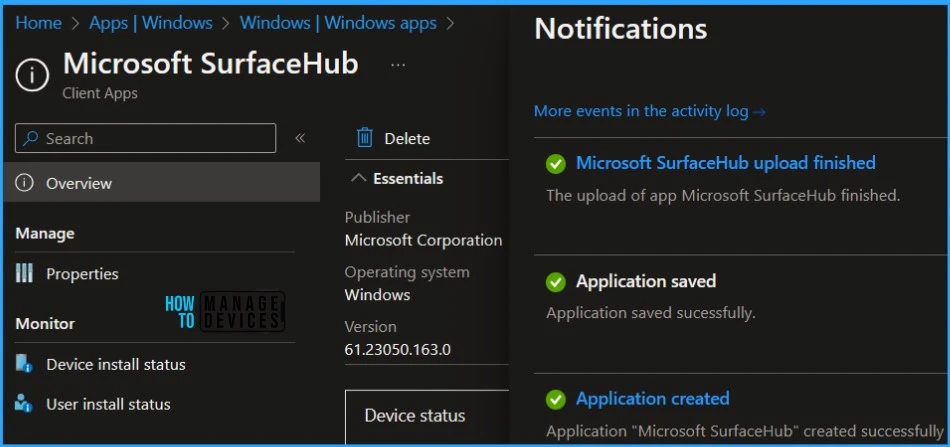Click the User install status icon
This screenshot has width=950, height=447.
24,403
